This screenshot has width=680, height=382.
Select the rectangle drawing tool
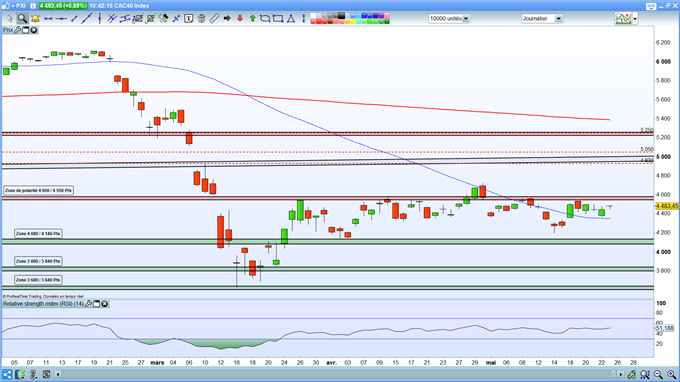pyautogui.click(x=278, y=19)
